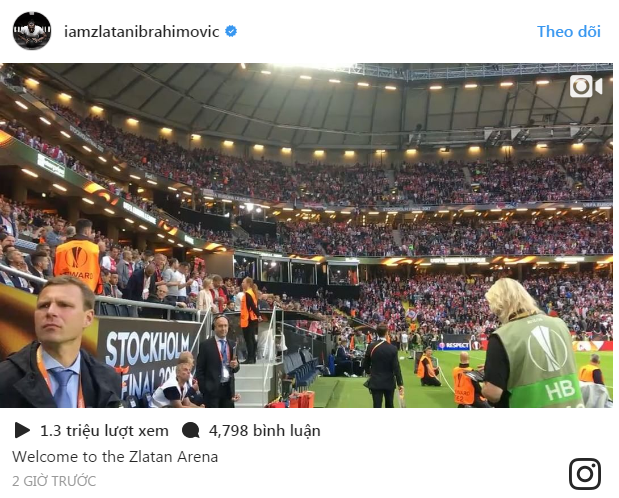Click the Stockholm Final banner in video
Screen dimensions: 619x498
(x=147, y=360)
